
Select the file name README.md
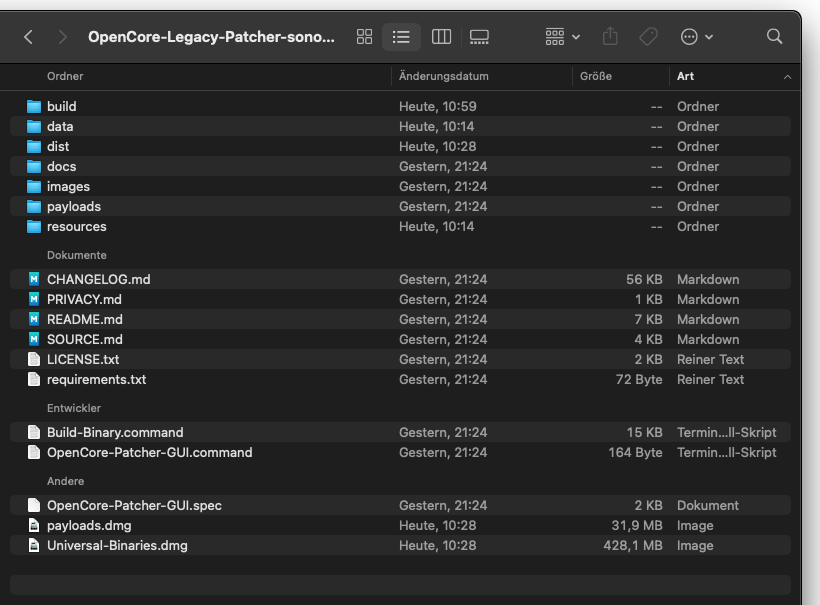tap(85, 319)
